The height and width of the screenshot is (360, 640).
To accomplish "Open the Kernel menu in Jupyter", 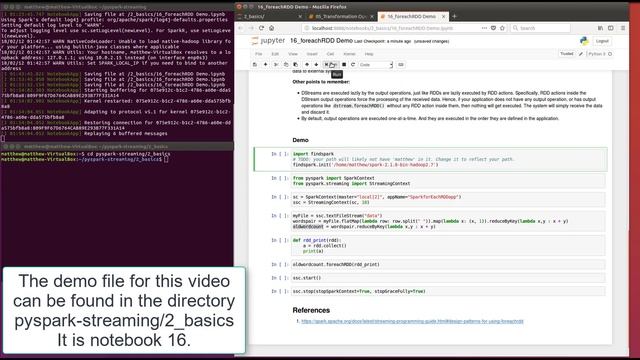I will 349,54.
